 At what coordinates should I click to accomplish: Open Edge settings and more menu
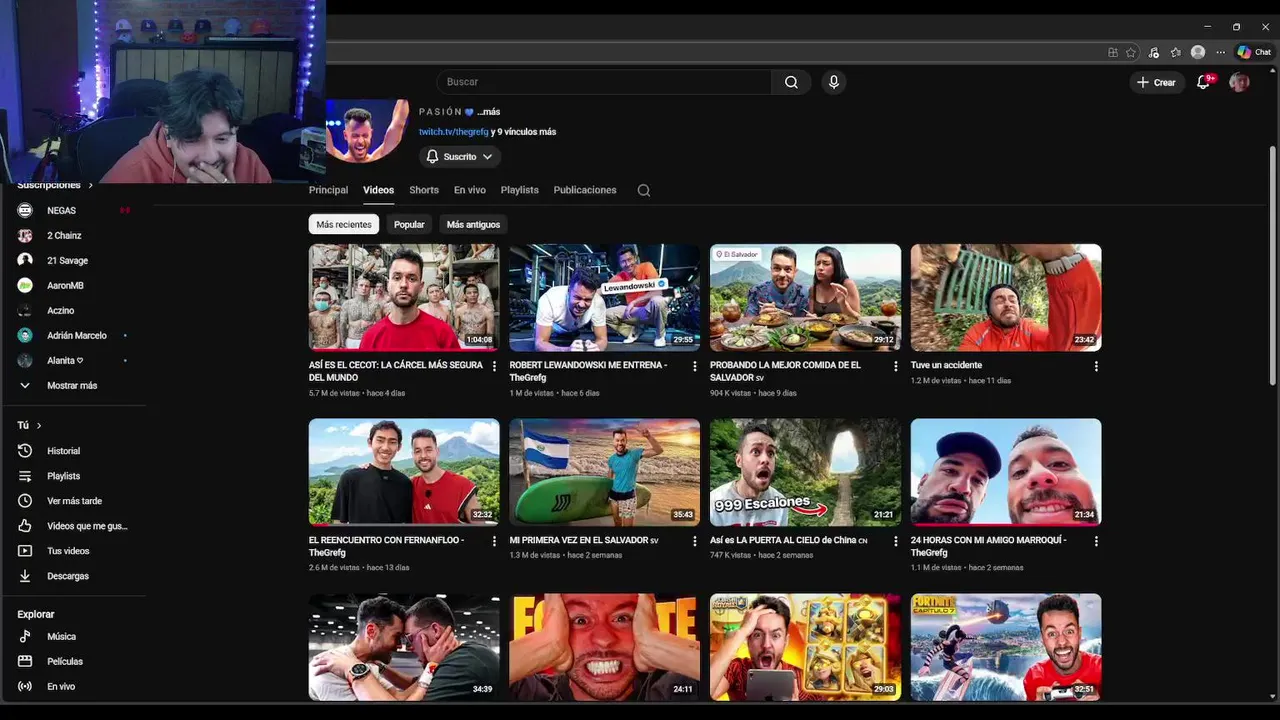click(x=1220, y=52)
